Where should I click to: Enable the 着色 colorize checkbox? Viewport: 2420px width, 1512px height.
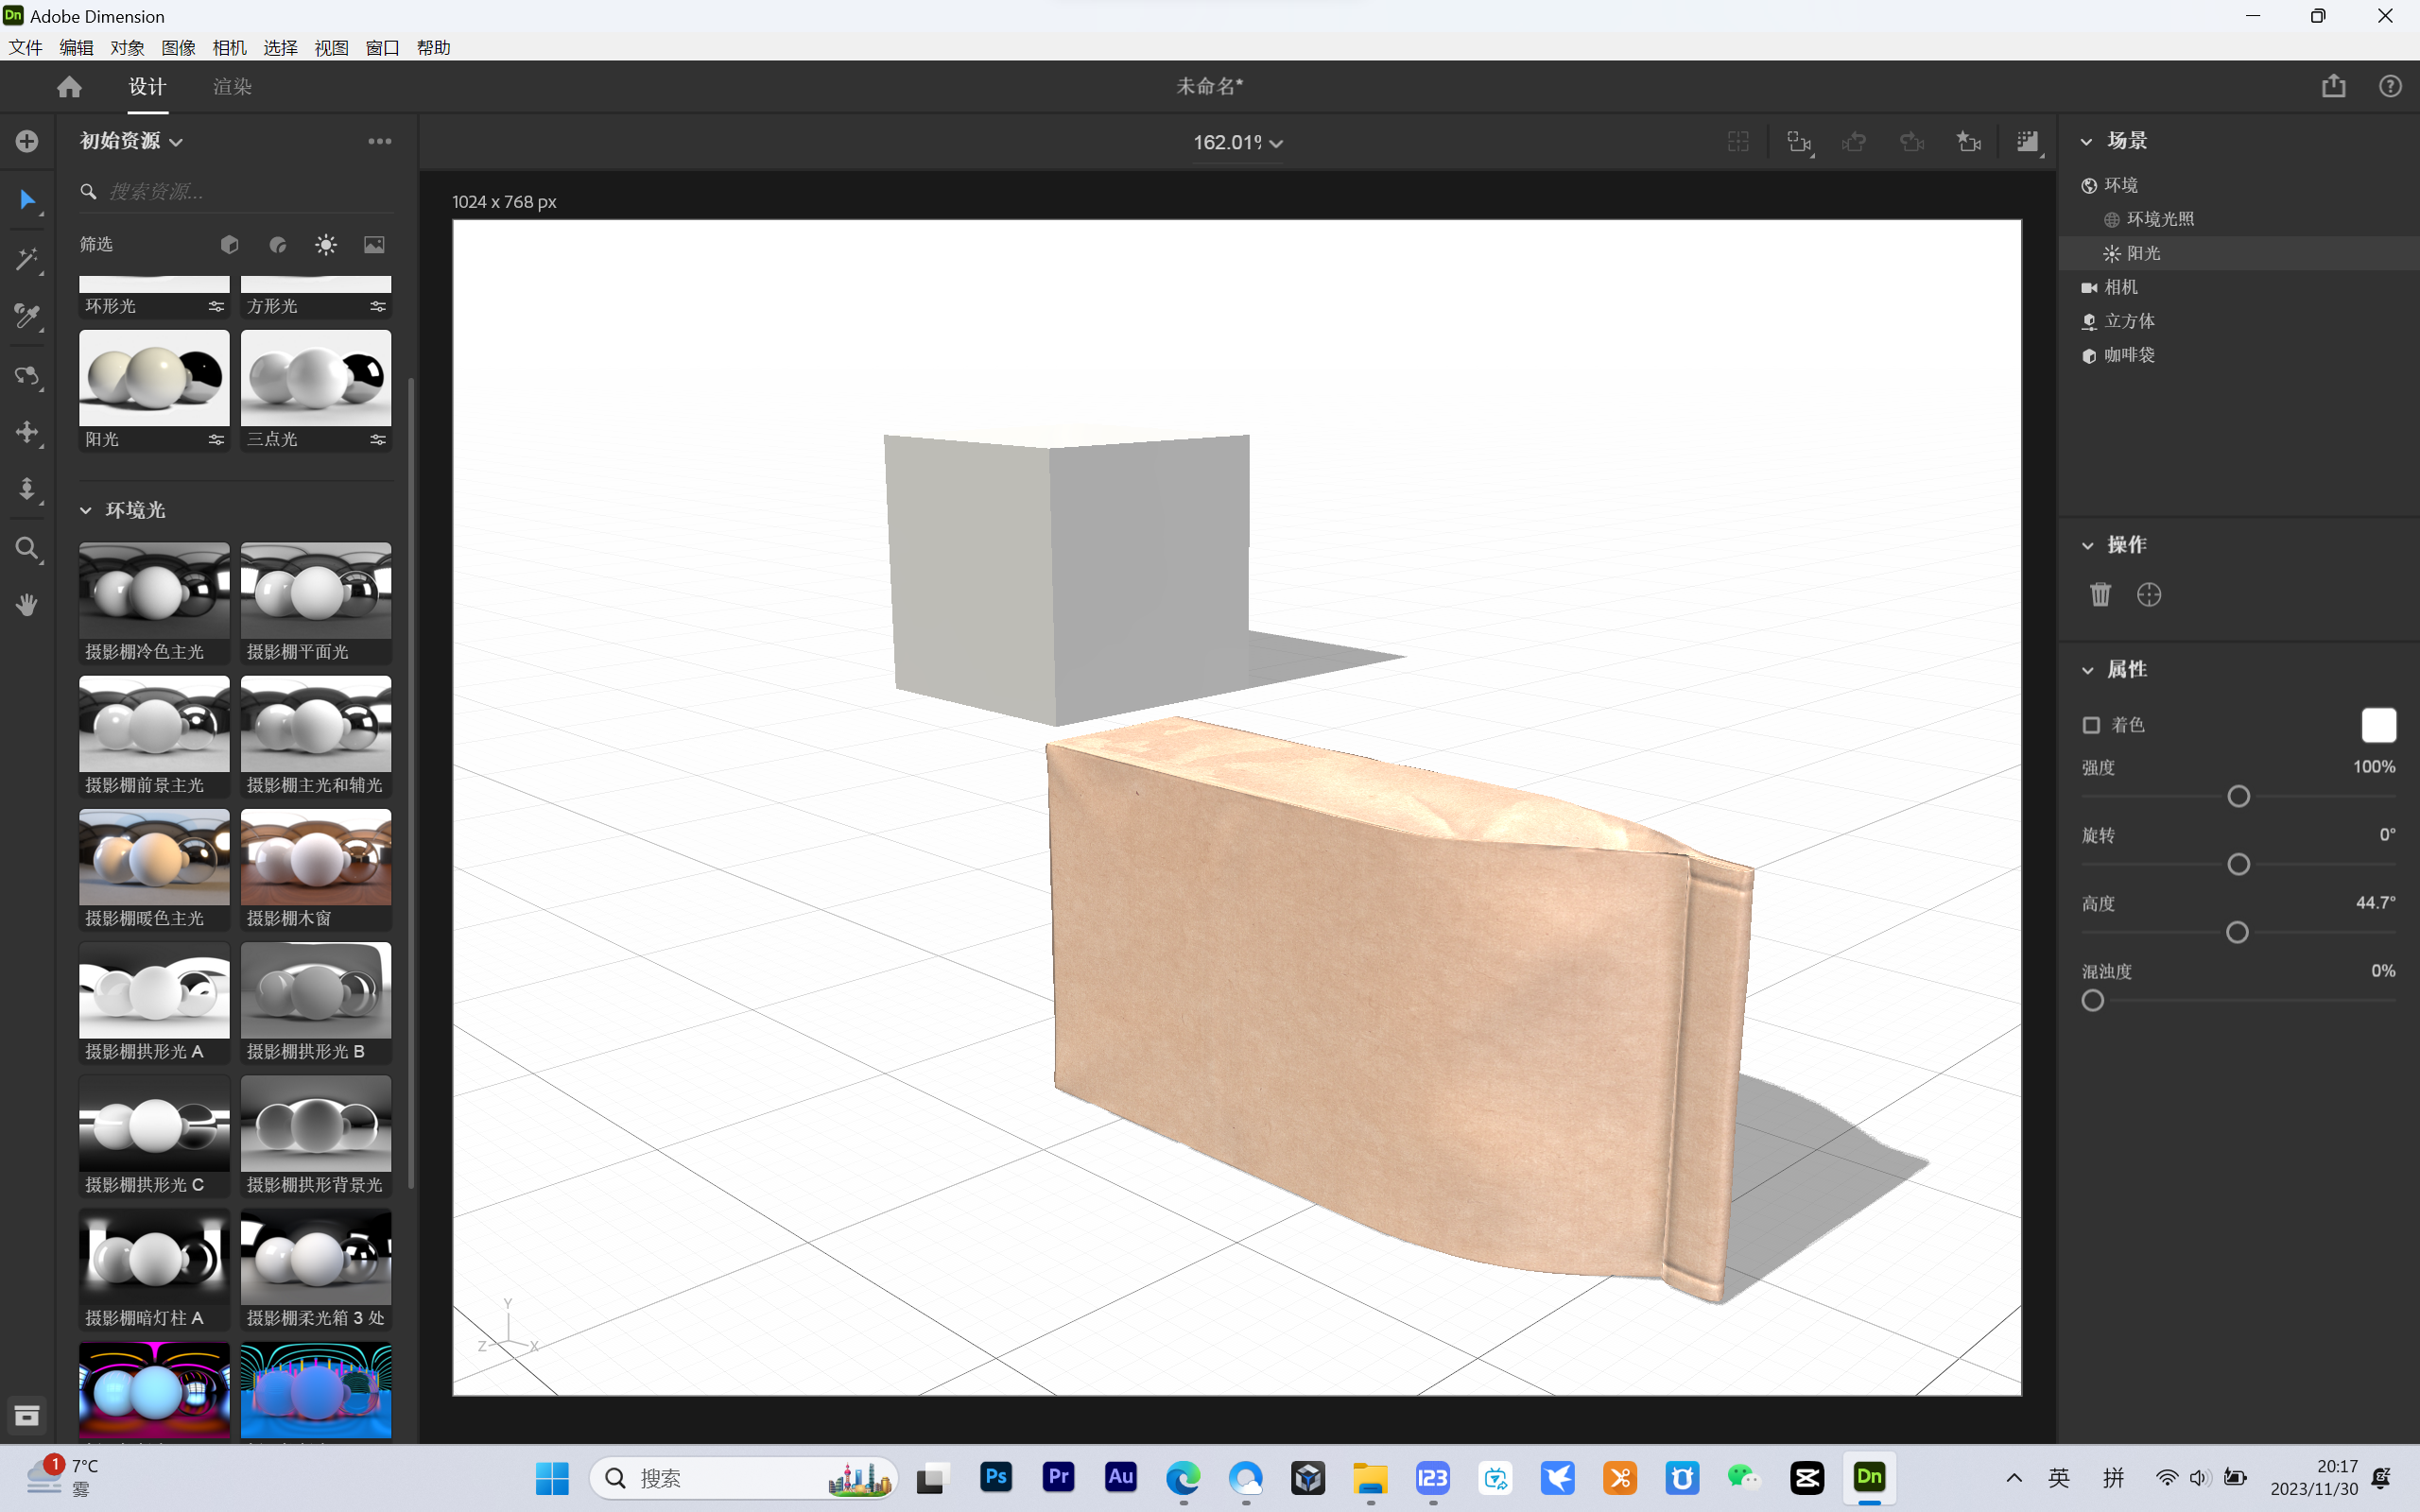coord(2091,725)
